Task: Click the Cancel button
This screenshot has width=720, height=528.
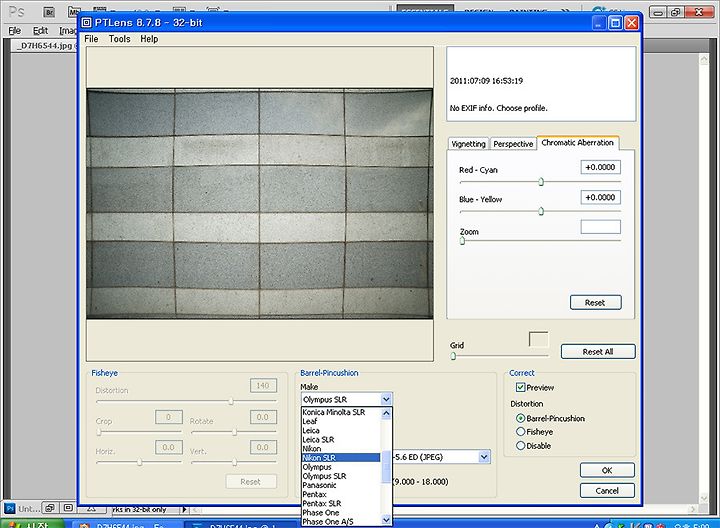Action: [x=607, y=490]
